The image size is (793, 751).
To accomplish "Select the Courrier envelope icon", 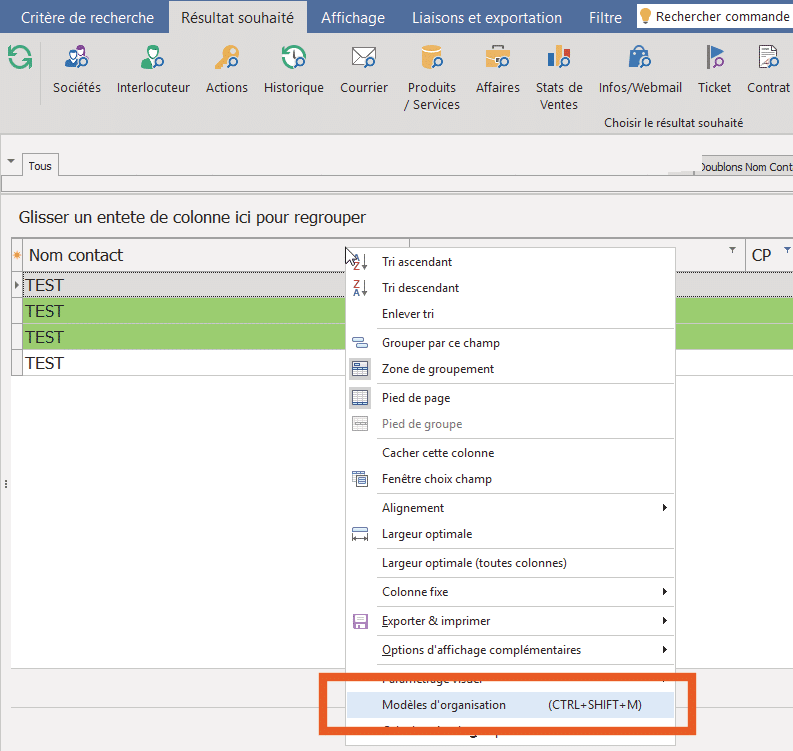I will (363, 58).
